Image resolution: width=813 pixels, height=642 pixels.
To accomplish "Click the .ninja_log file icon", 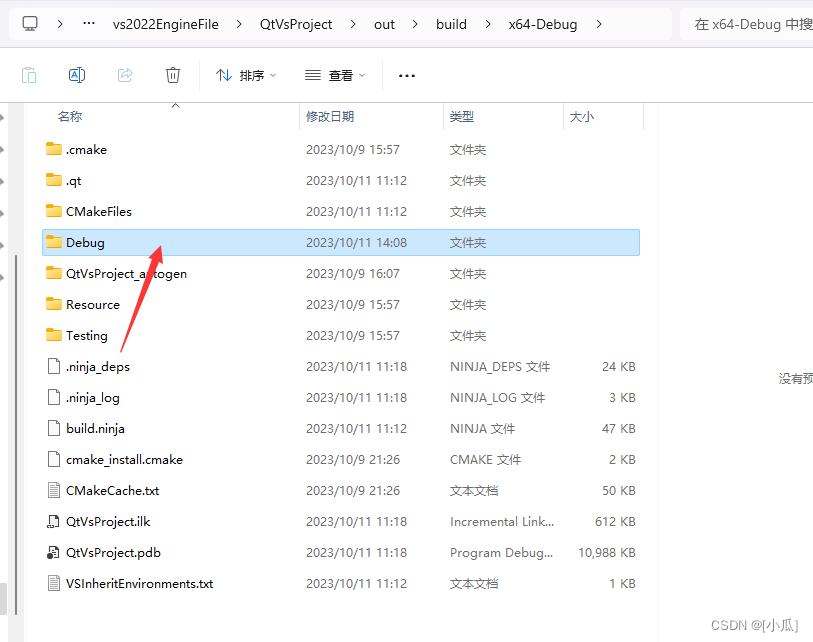I will [53, 397].
